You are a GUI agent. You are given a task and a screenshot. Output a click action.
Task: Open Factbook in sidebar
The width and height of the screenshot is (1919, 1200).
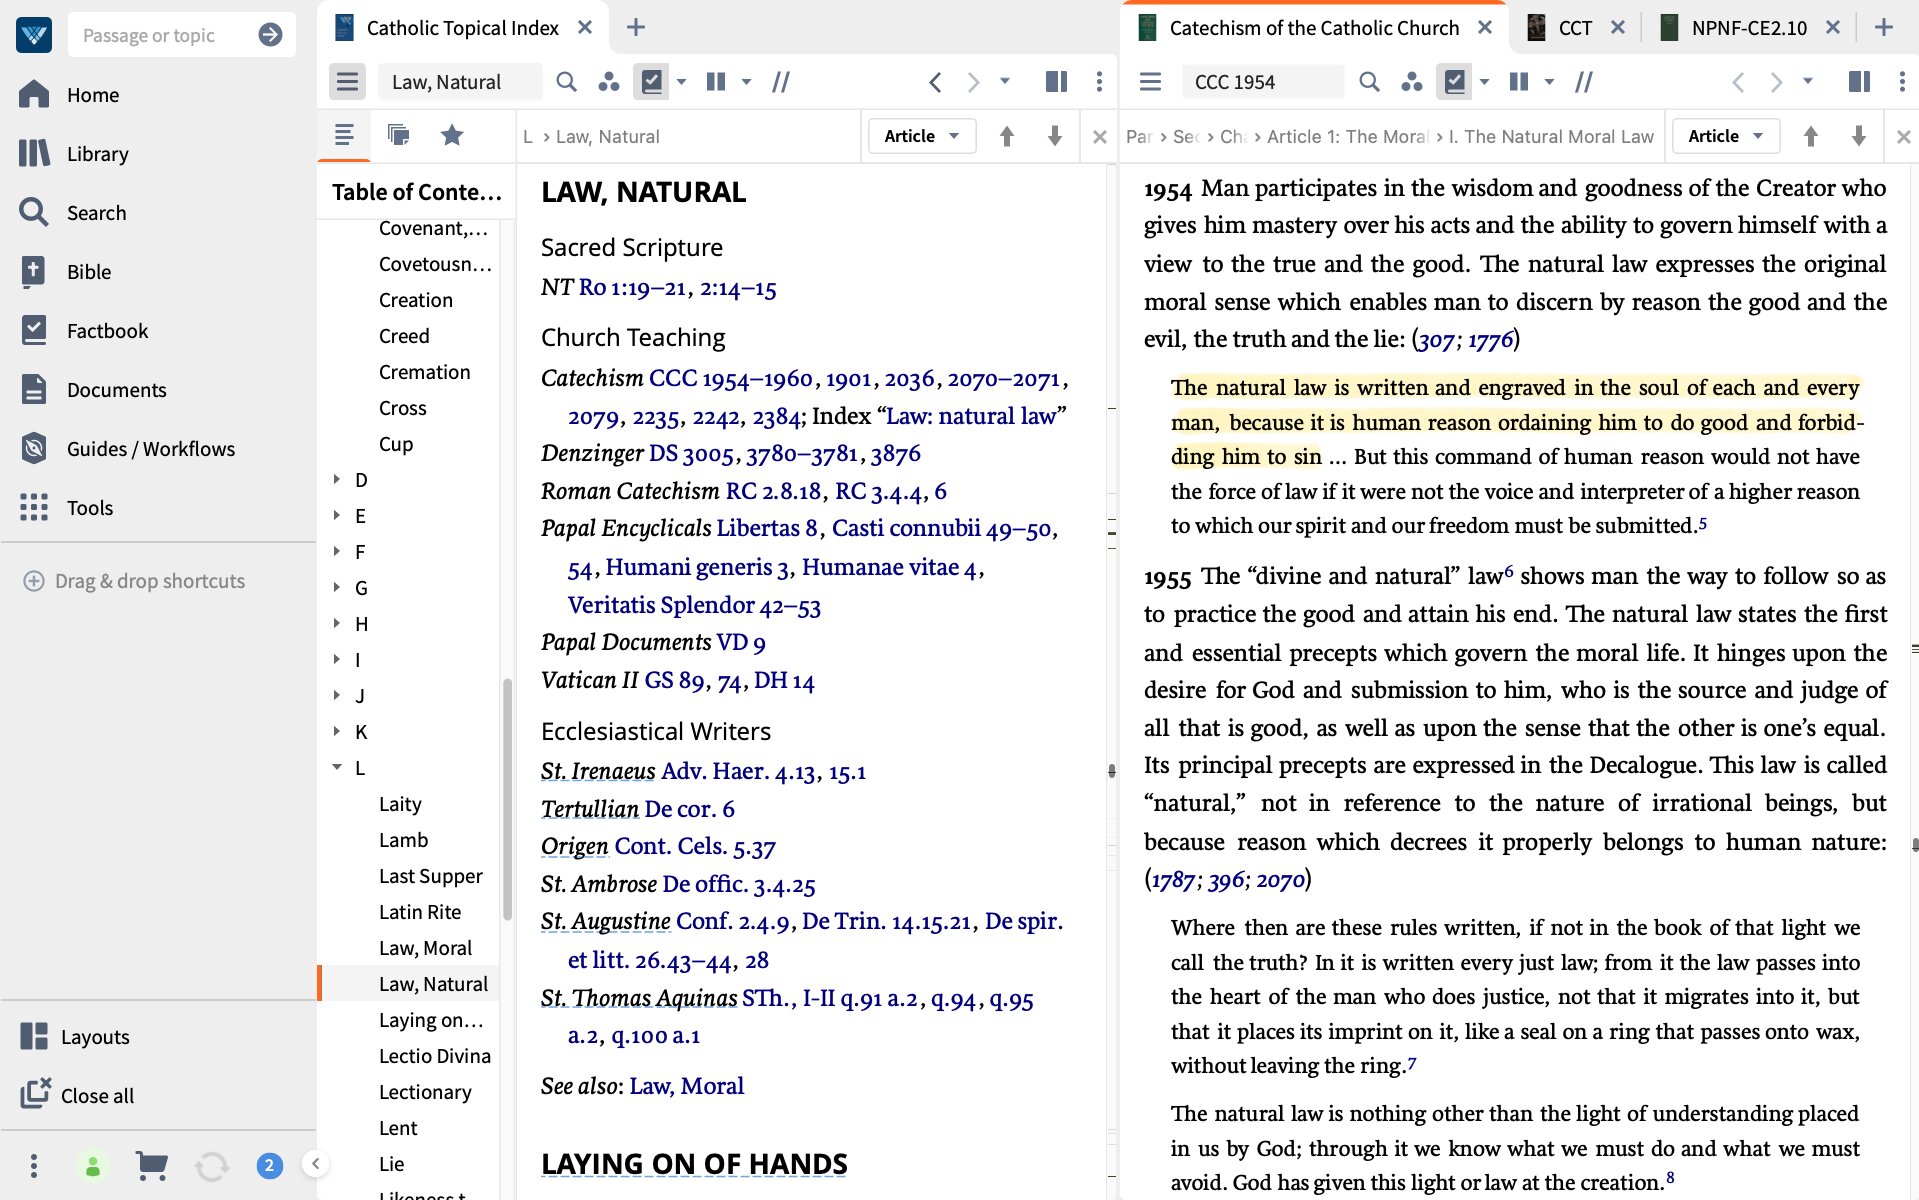107,331
